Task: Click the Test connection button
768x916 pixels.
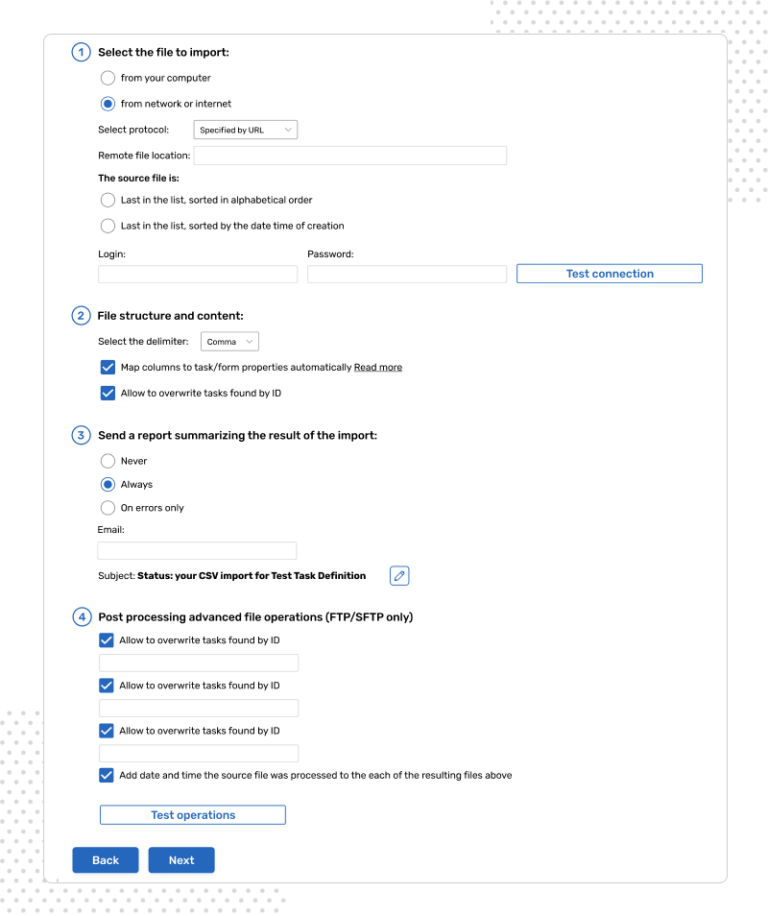Action: (608, 273)
